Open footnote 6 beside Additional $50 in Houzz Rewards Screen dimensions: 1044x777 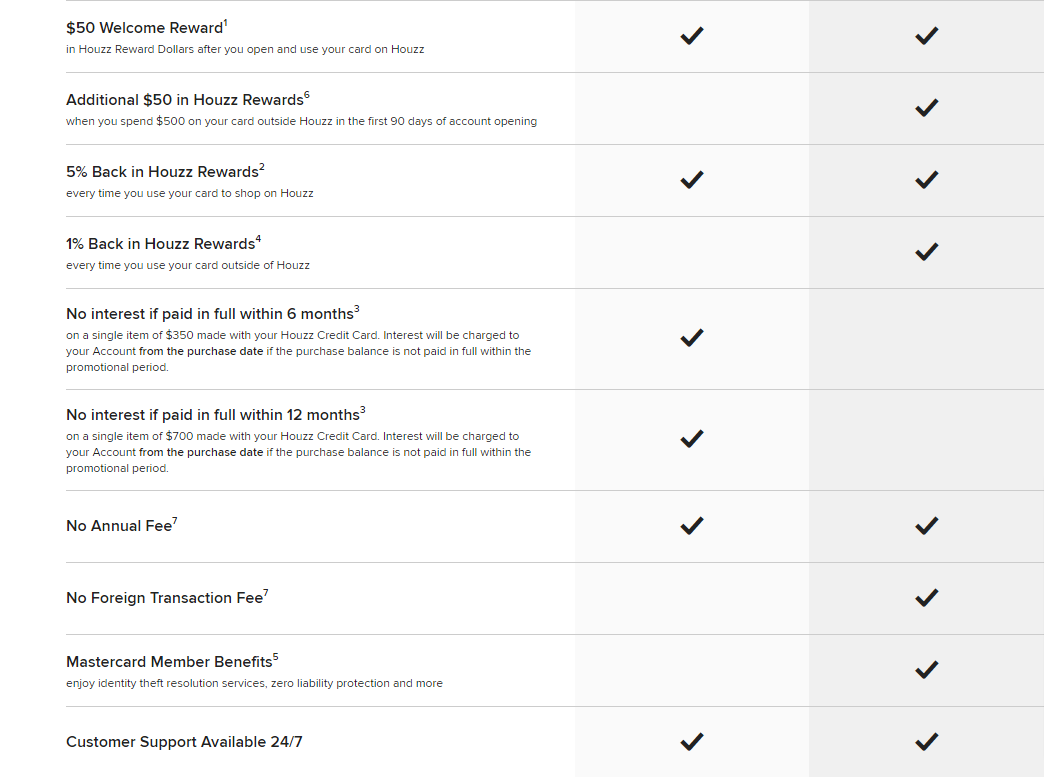(307, 94)
